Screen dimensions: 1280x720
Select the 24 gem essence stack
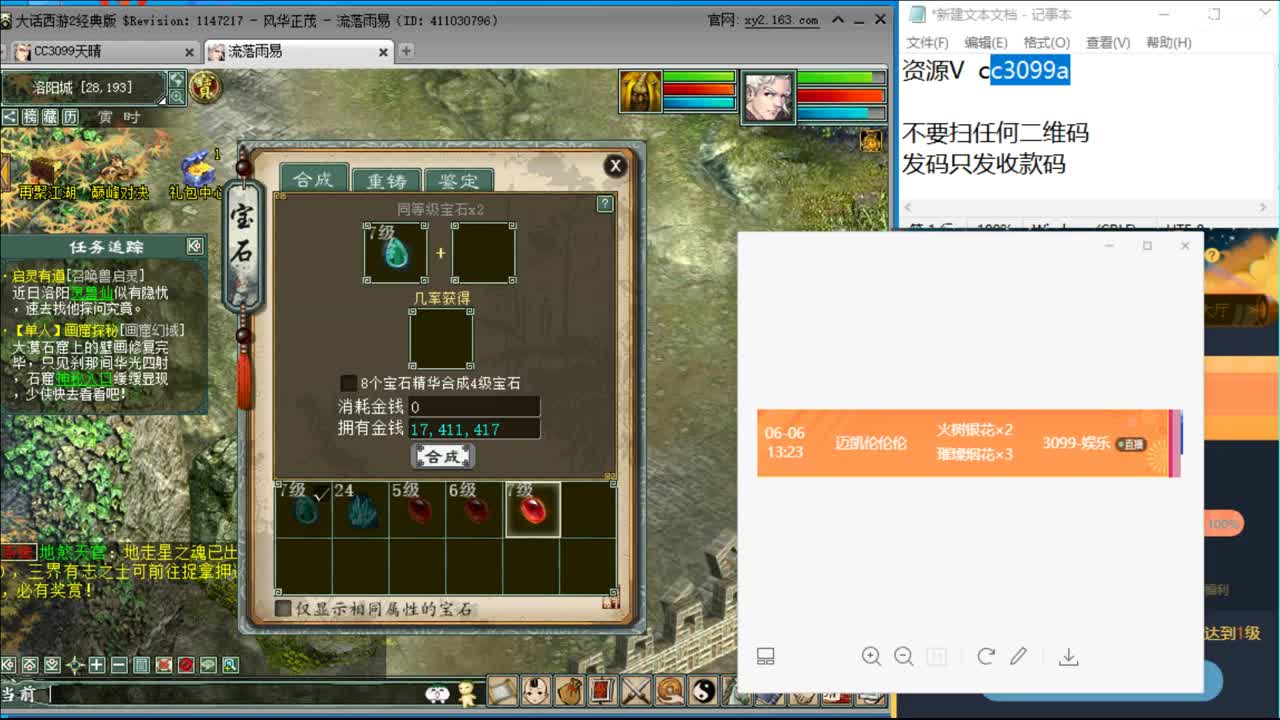(361, 509)
